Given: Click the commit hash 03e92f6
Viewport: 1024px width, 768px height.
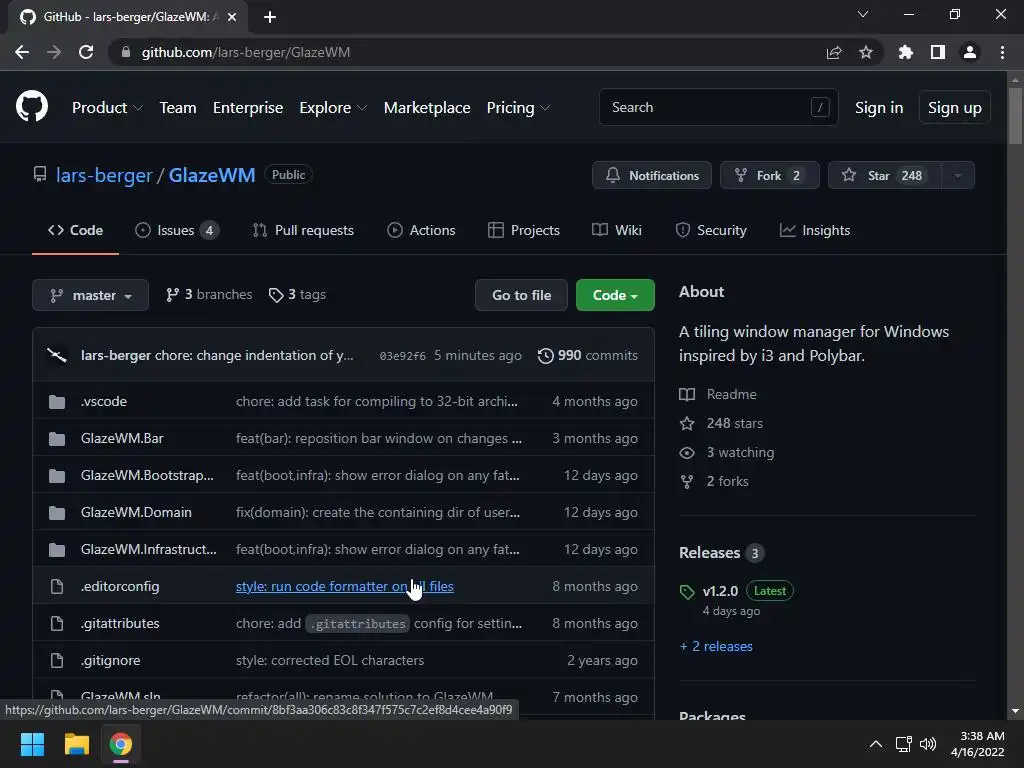Looking at the screenshot, I should (x=402, y=356).
